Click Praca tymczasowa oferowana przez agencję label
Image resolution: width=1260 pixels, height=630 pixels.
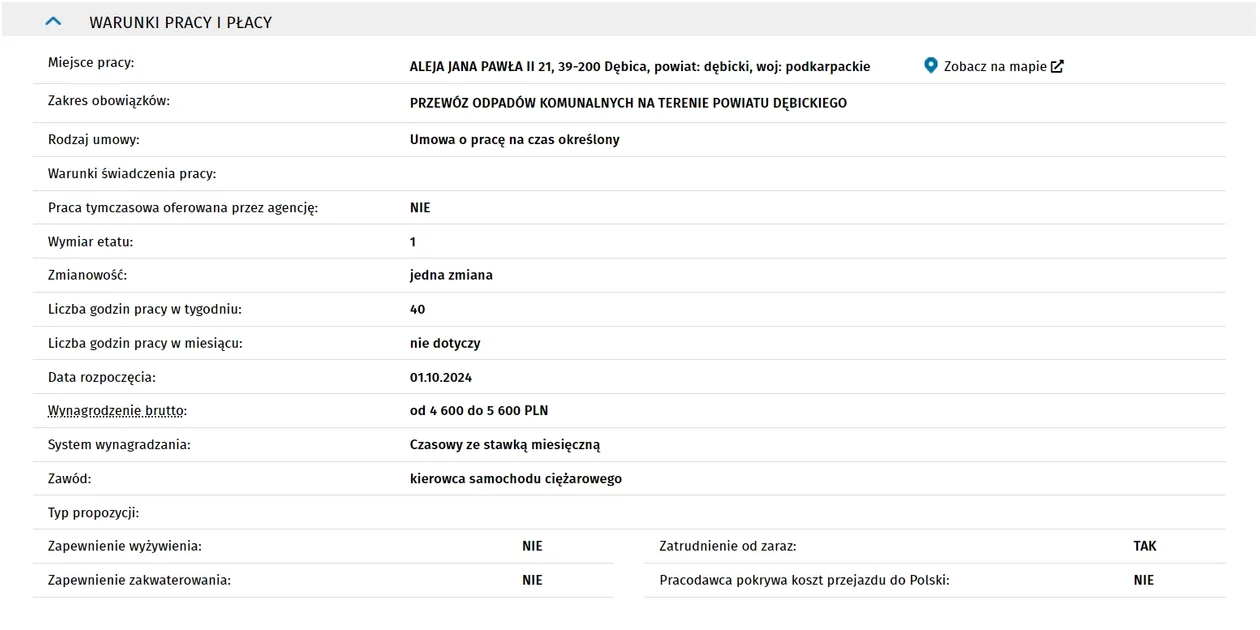(183, 208)
